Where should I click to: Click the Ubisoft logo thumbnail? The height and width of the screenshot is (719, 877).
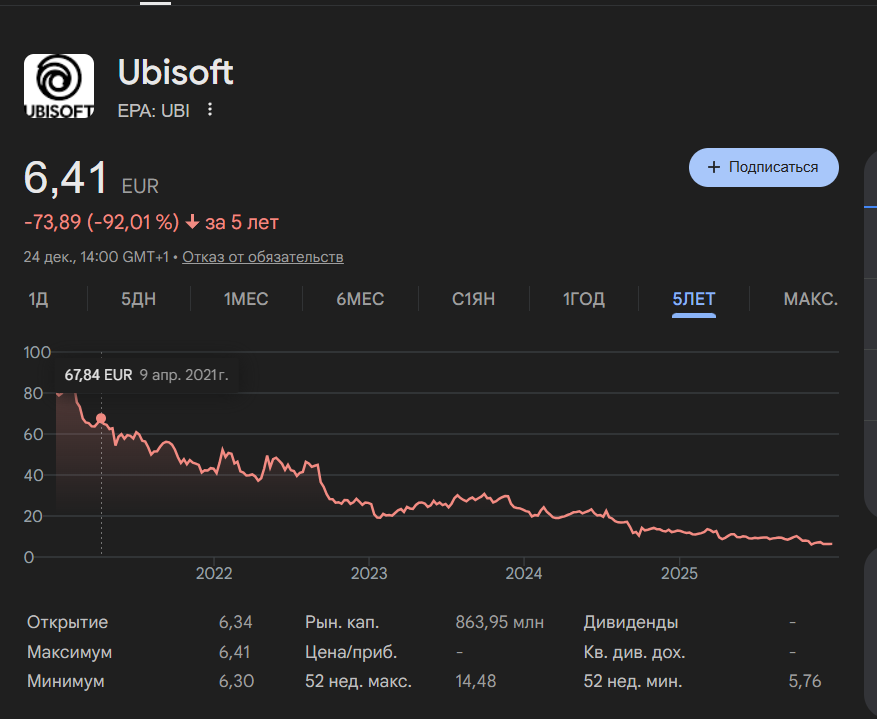(59, 88)
